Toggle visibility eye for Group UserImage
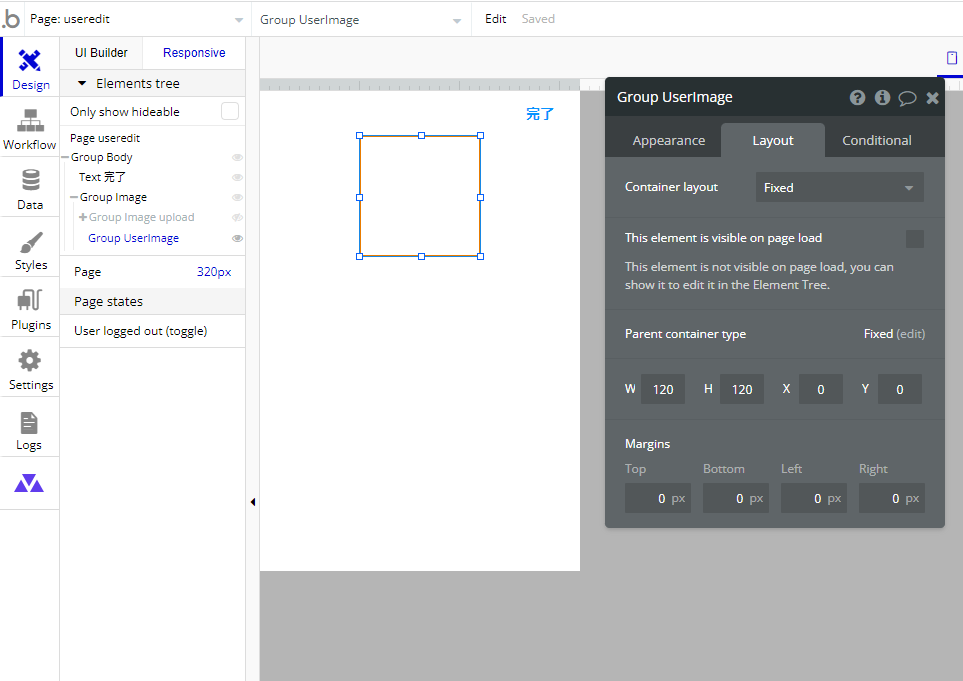The image size is (963, 681). (237, 238)
